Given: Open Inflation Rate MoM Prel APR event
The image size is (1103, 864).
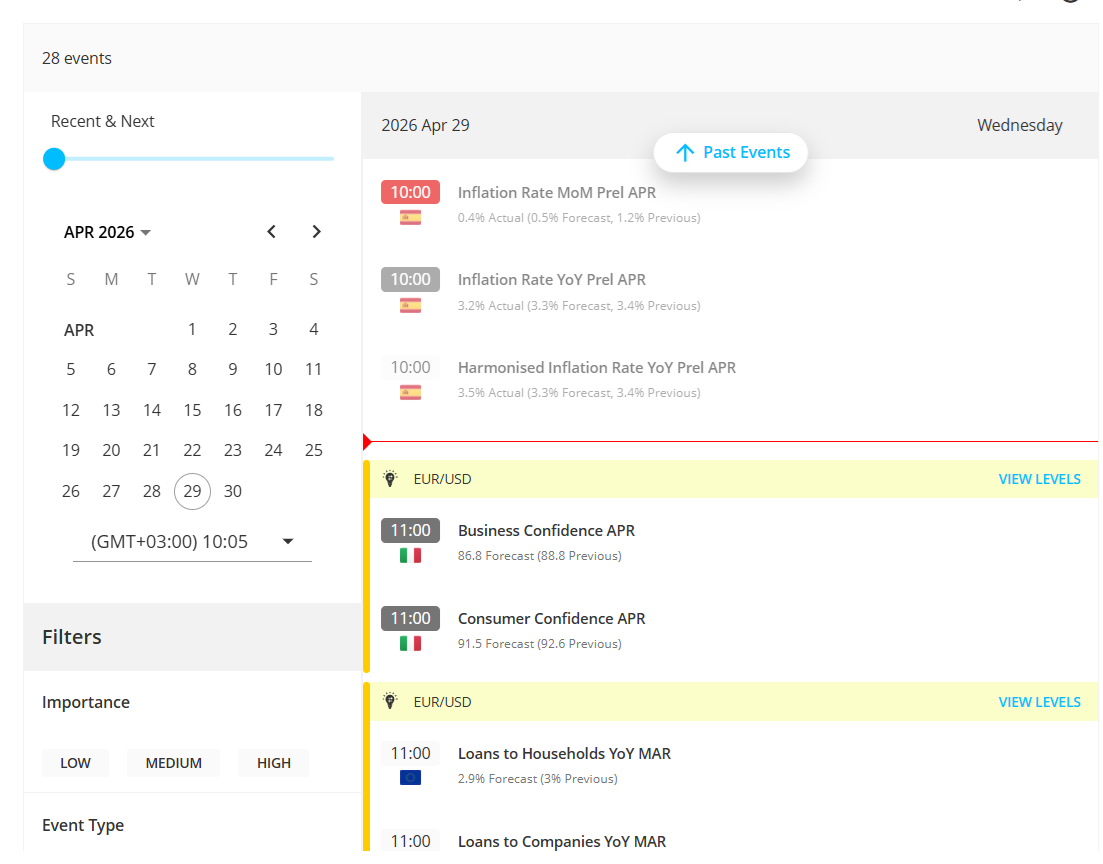Looking at the screenshot, I should [x=556, y=193].
